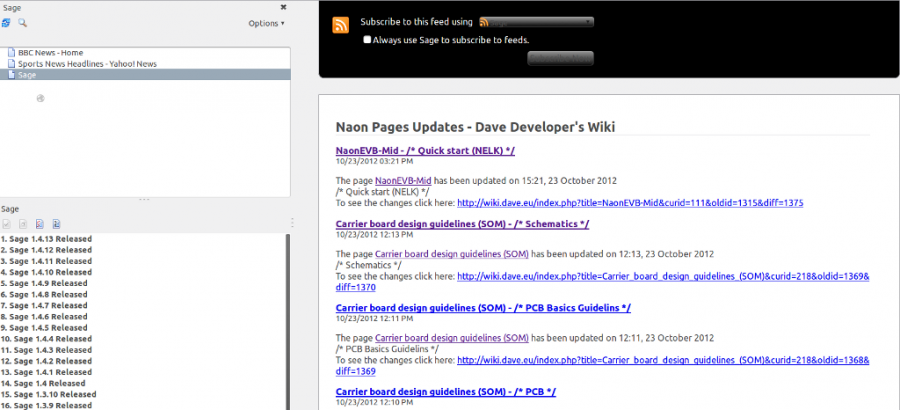Click the third icon in the item list toolbar

pos(40,223)
